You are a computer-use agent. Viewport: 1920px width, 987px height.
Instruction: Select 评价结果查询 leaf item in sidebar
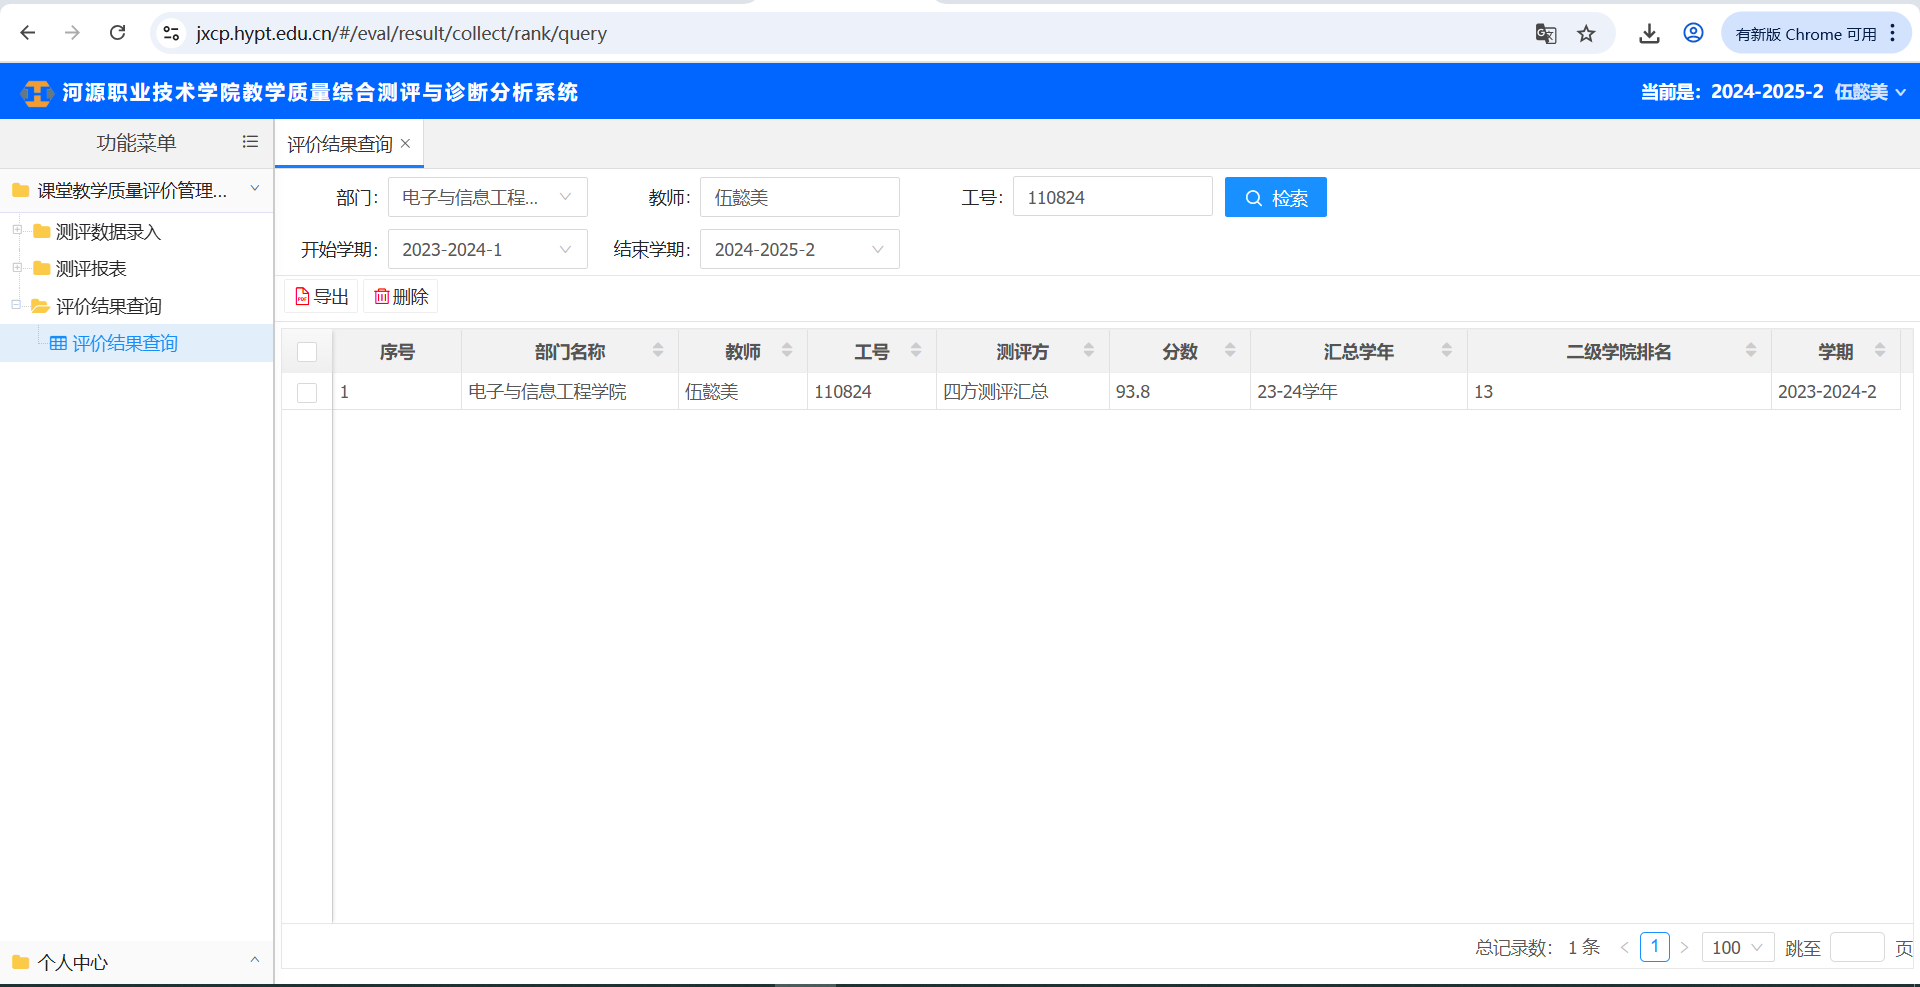point(124,344)
